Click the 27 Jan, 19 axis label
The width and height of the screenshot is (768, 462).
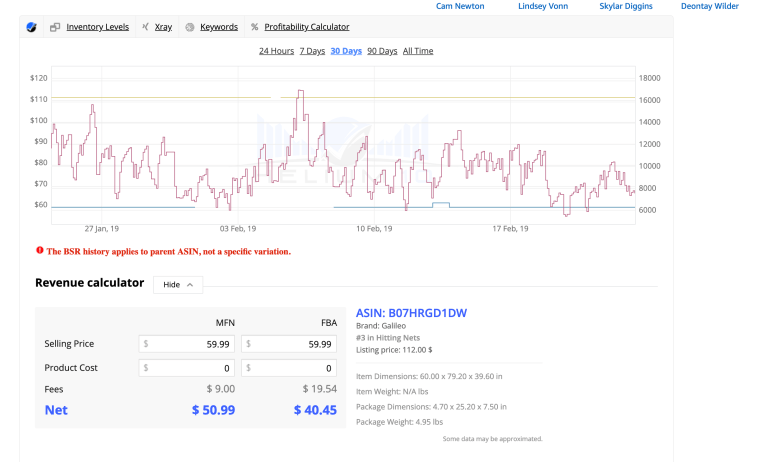tap(101, 229)
